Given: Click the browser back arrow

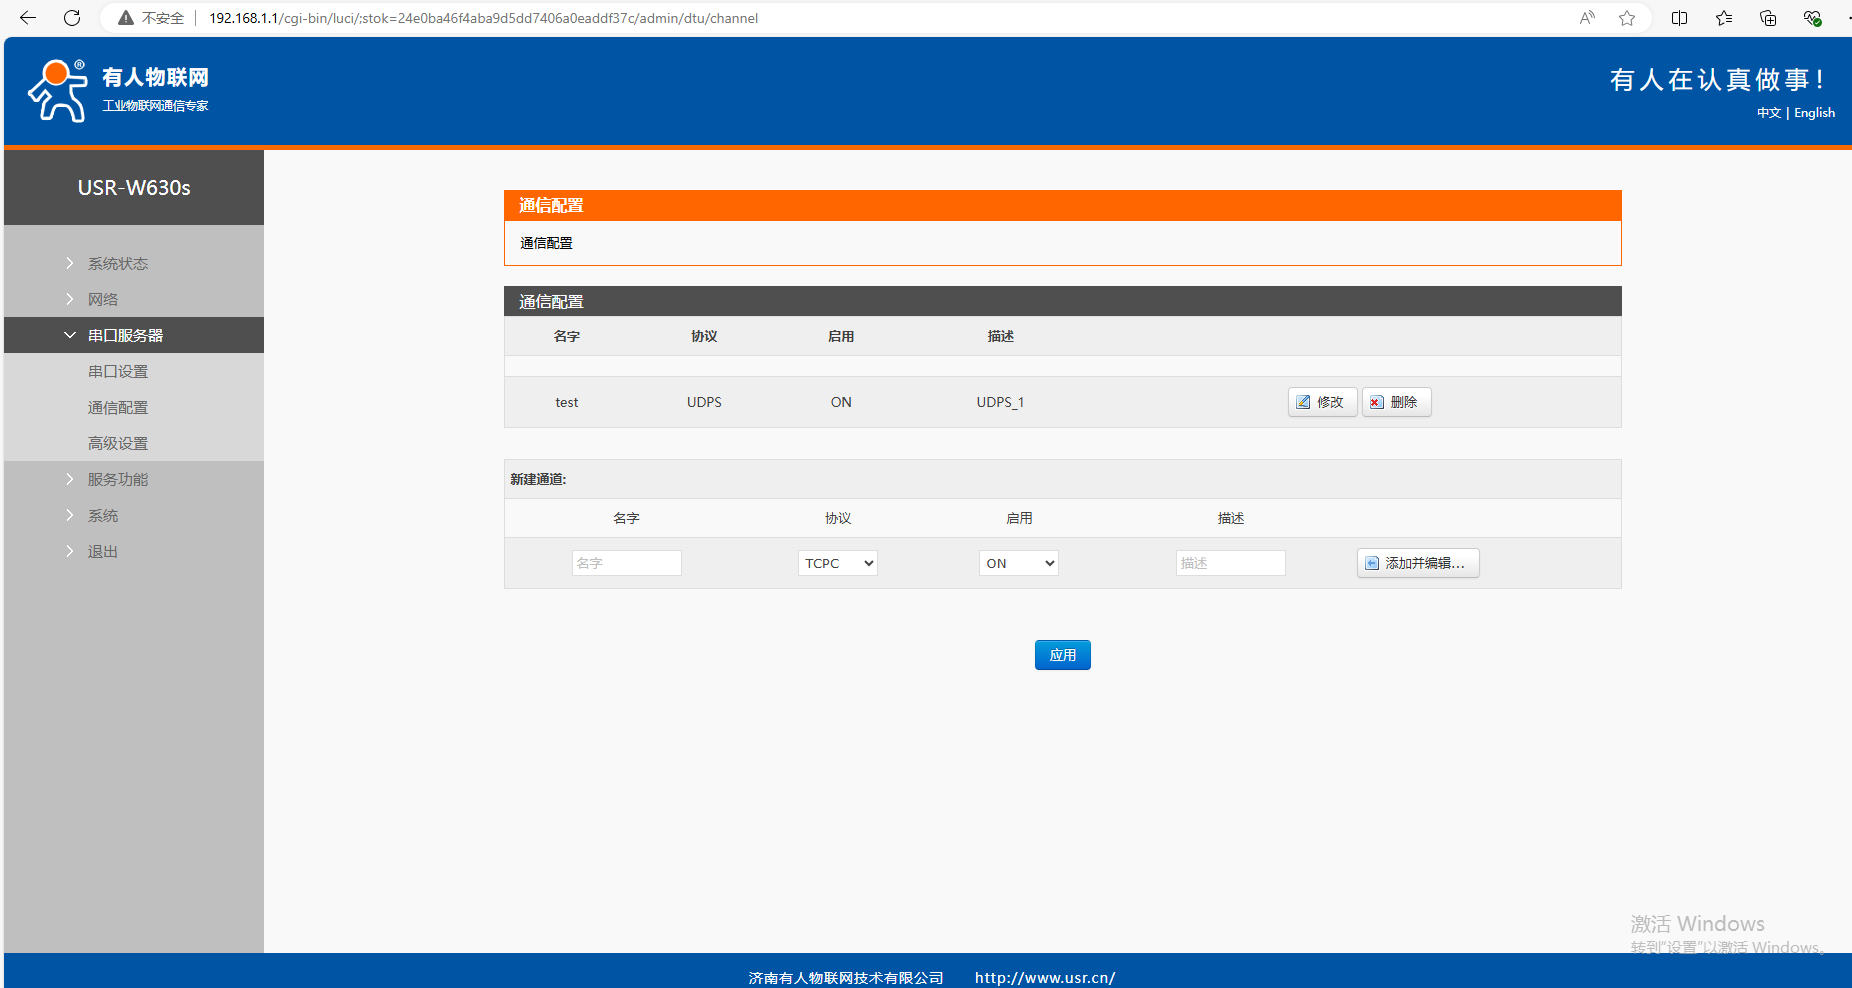Looking at the screenshot, I should (x=28, y=18).
